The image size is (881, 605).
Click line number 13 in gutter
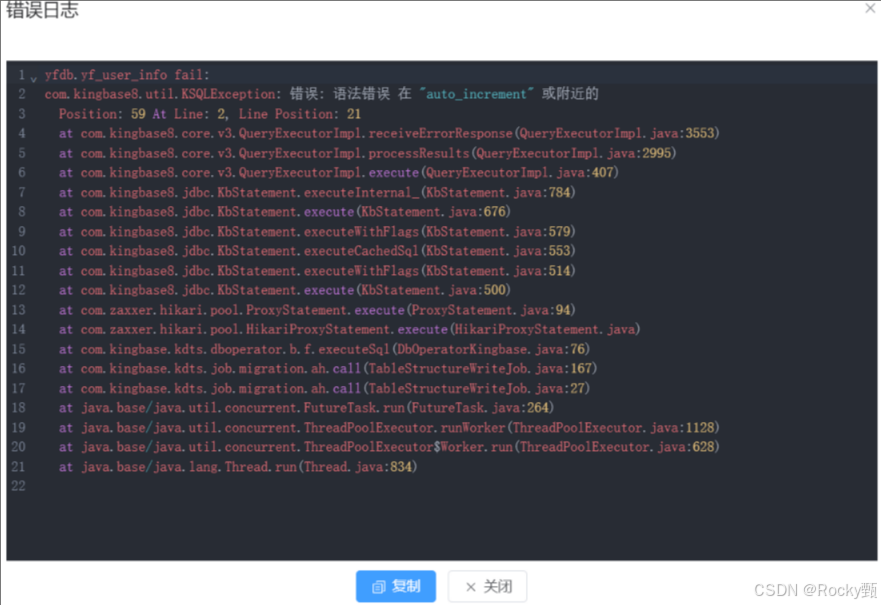coord(19,310)
